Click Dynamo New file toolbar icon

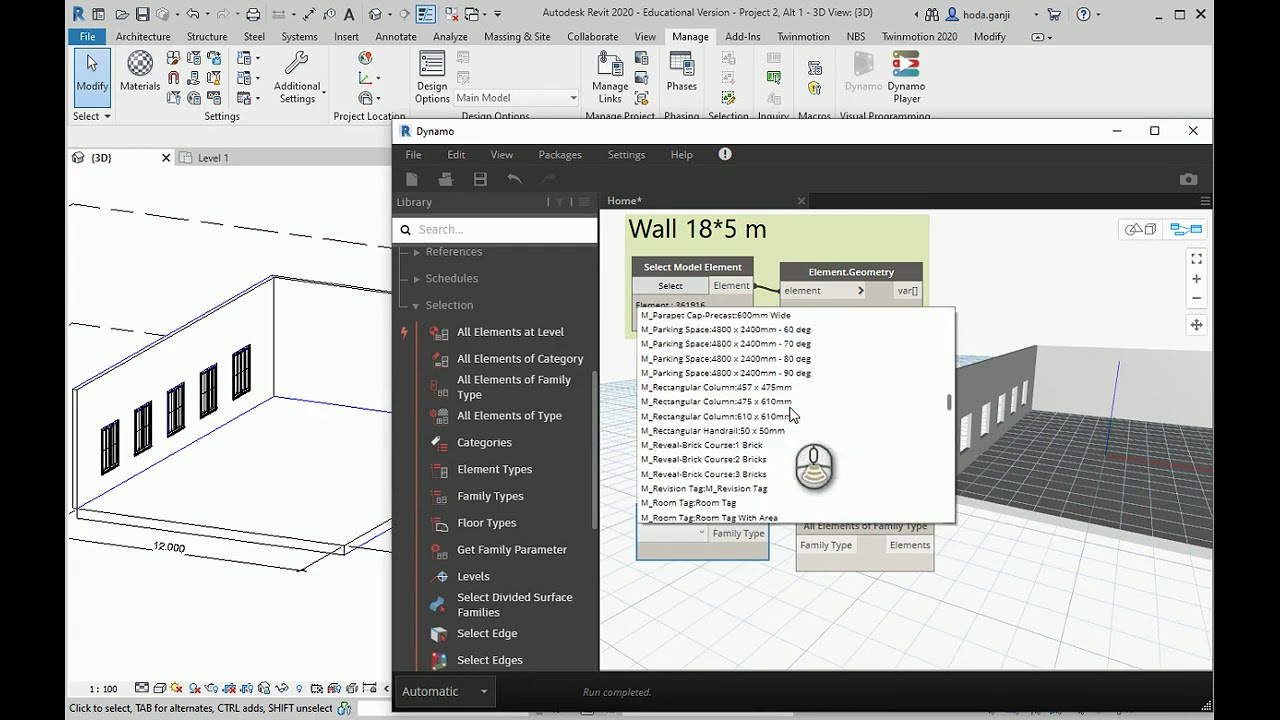click(x=412, y=179)
